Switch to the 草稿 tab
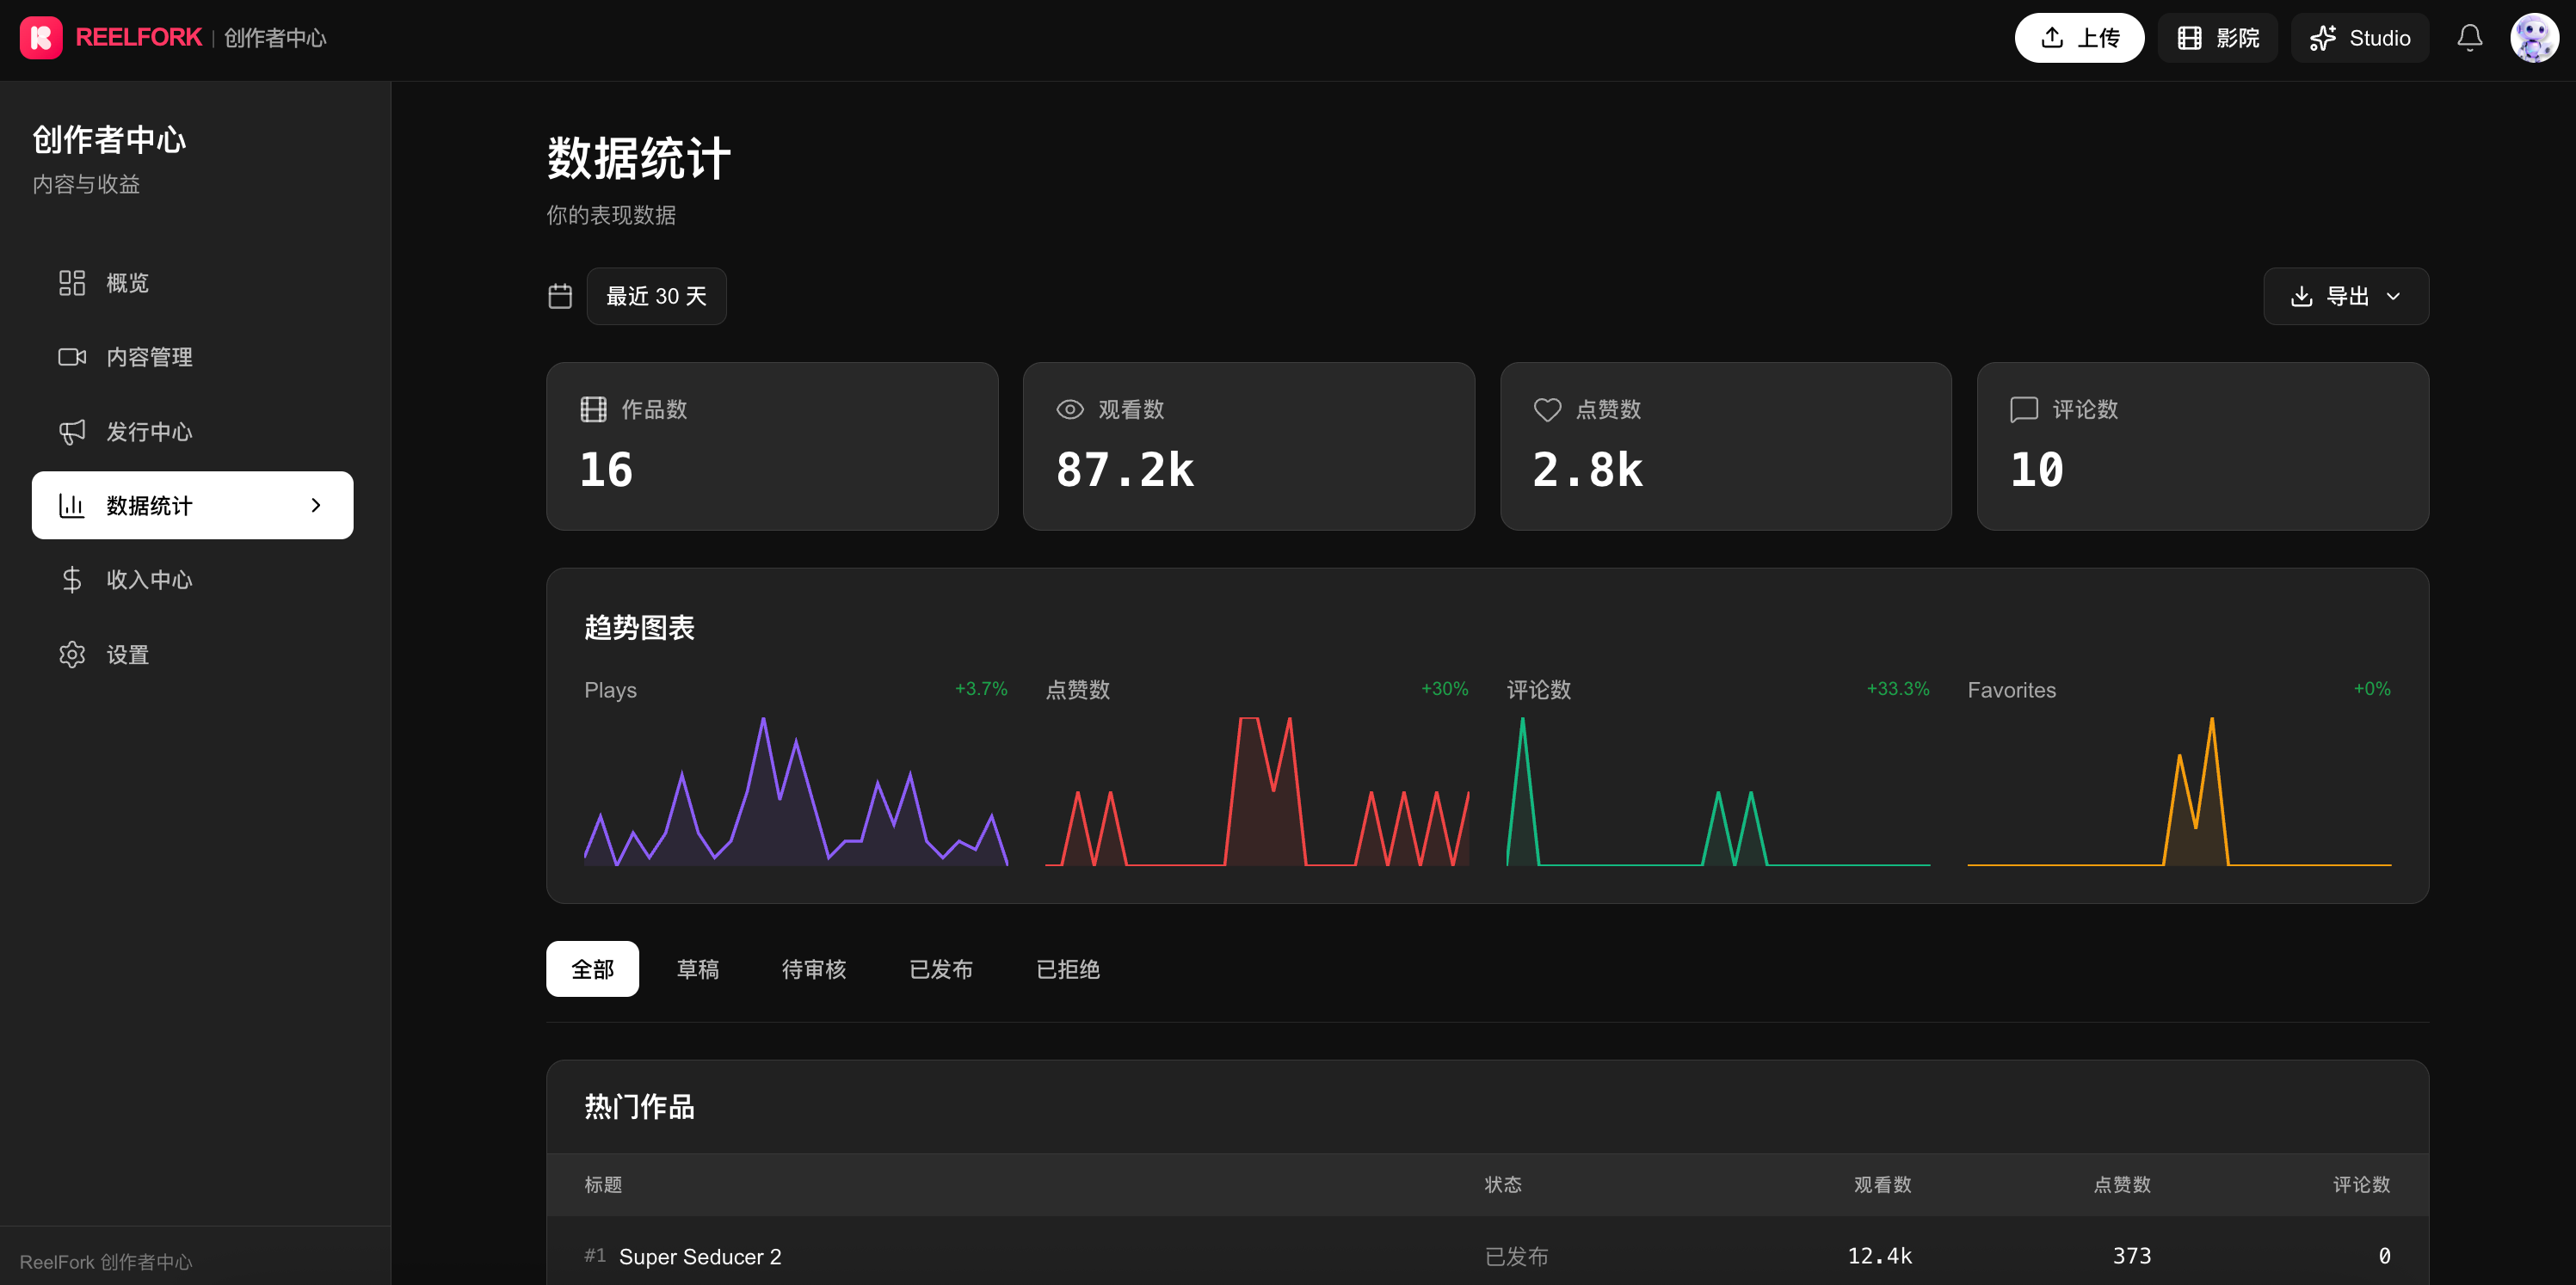Screen dimensions: 2576x1285 [x=697, y=969]
